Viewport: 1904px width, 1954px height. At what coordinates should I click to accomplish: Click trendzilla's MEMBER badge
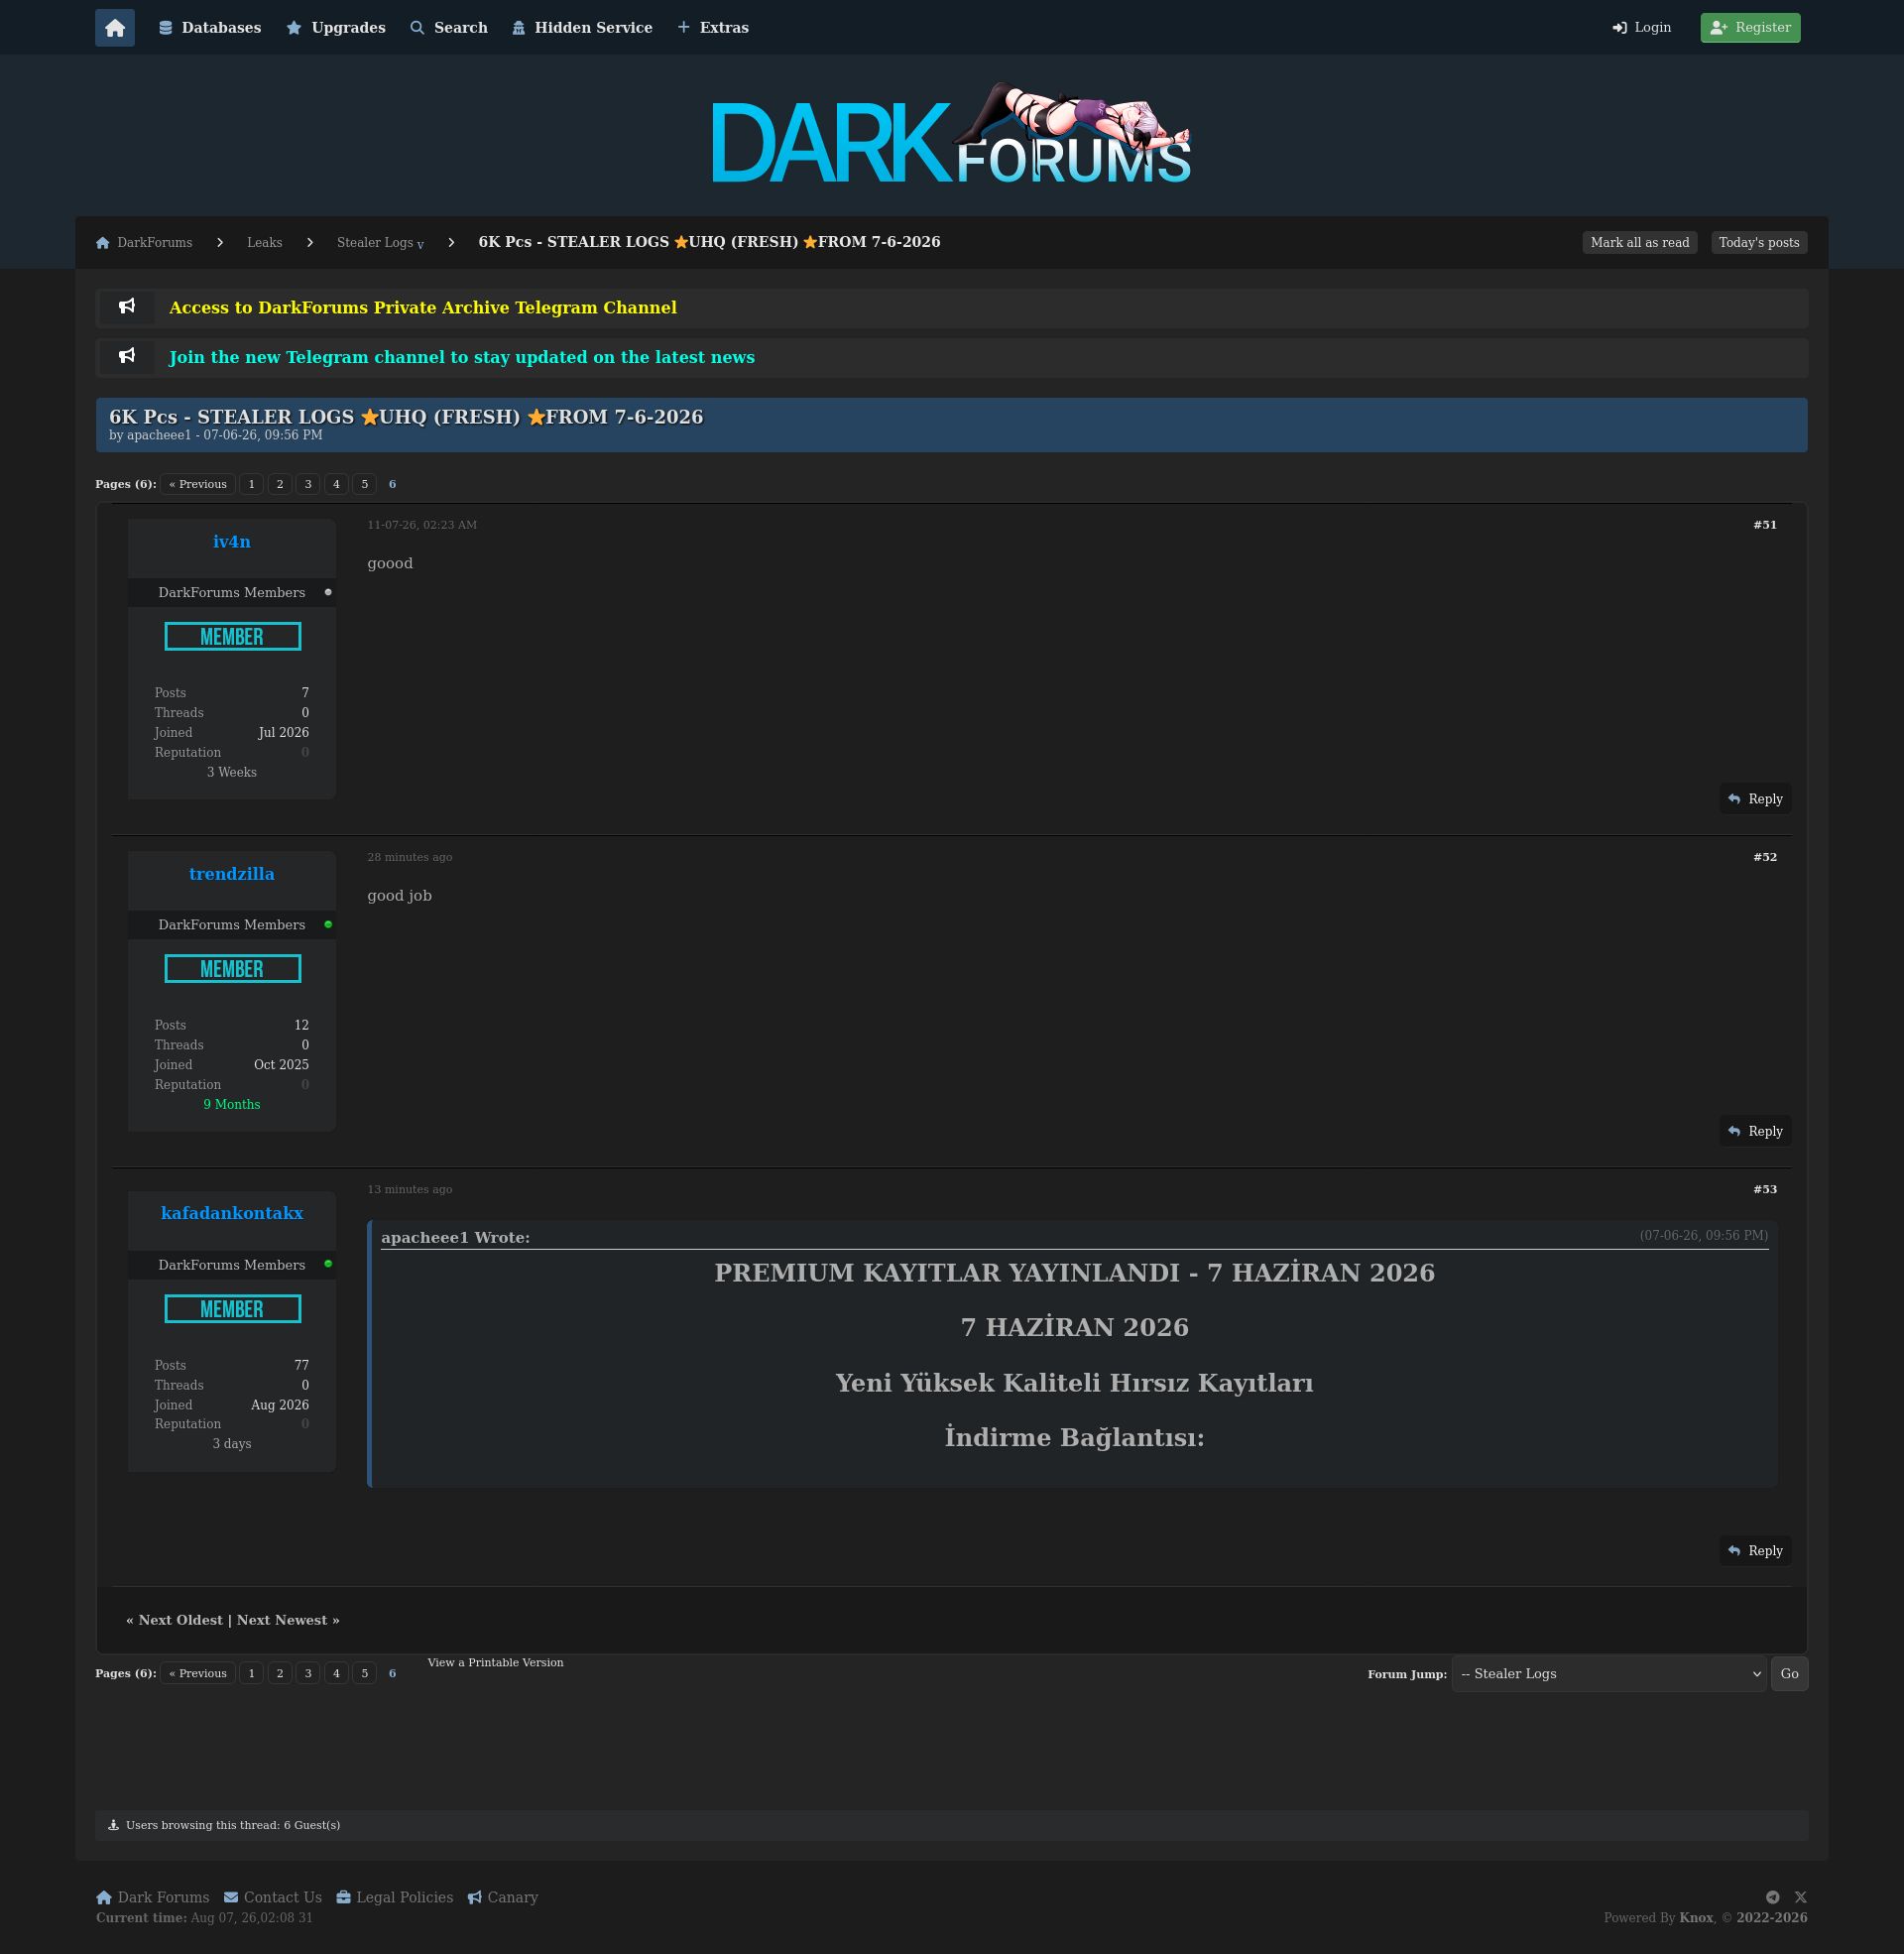[x=233, y=968]
